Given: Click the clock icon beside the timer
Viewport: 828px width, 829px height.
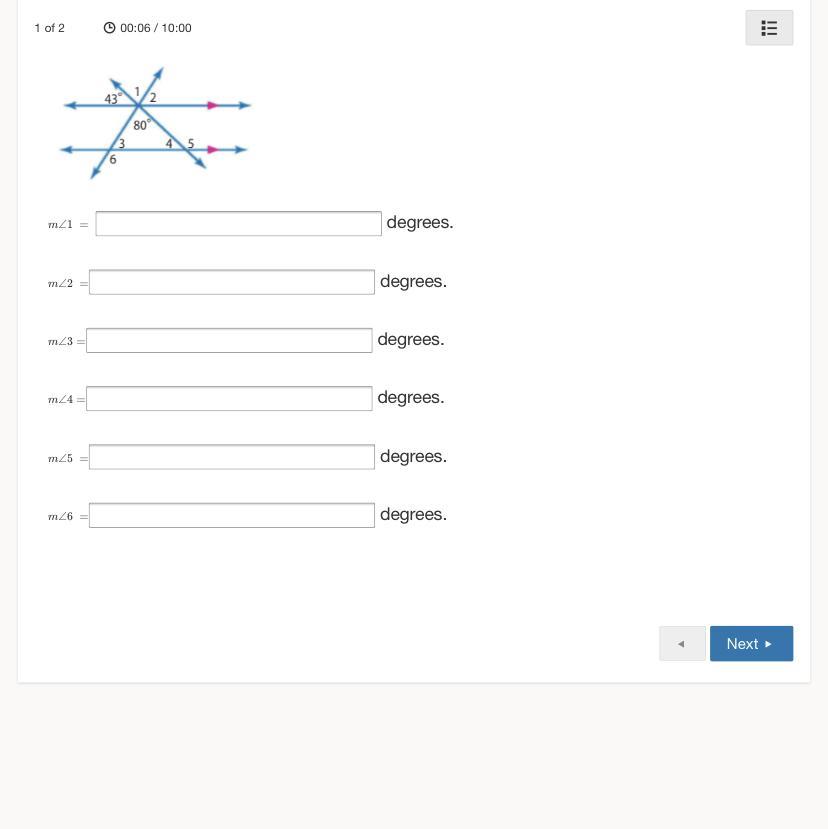Looking at the screenshot, I should tap(109, 28).
